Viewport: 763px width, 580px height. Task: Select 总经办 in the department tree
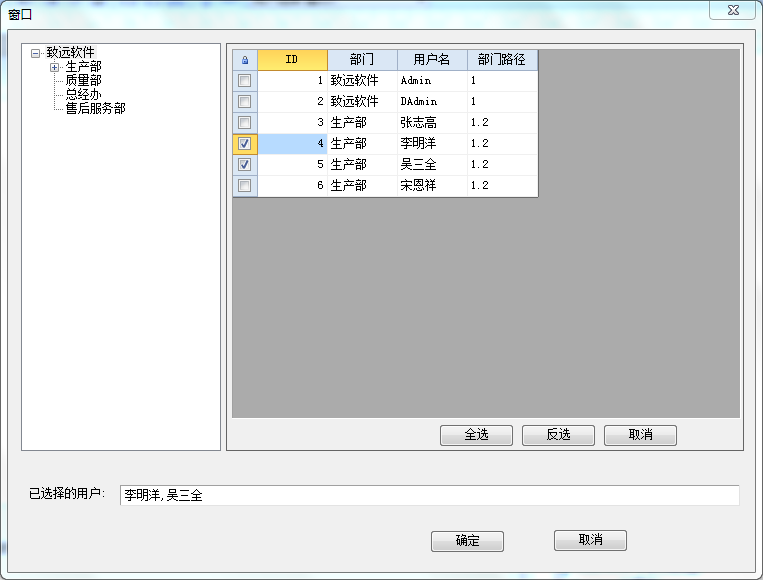(x=83, y=95)
